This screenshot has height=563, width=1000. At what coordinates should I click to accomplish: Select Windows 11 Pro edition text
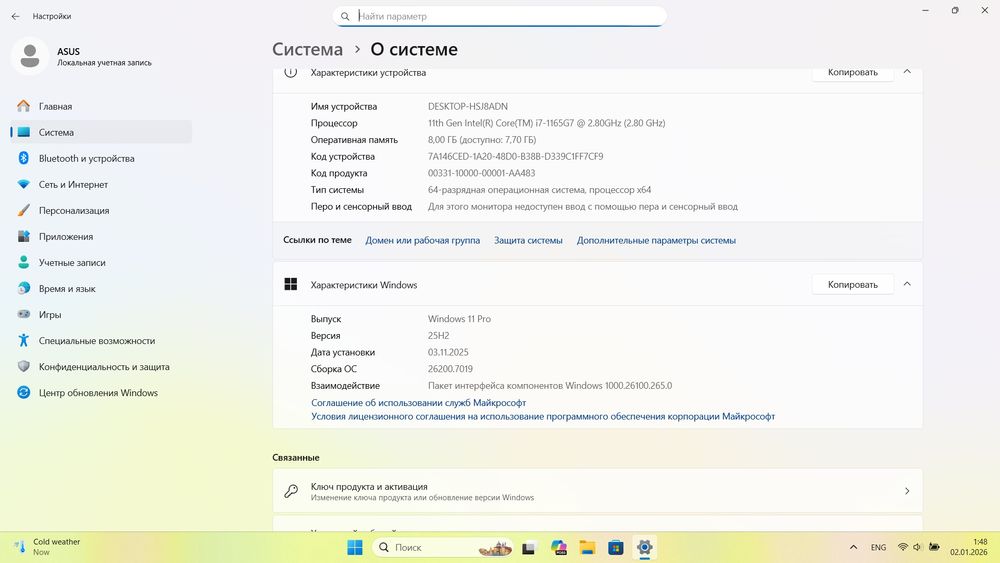(x=459, y=319)
